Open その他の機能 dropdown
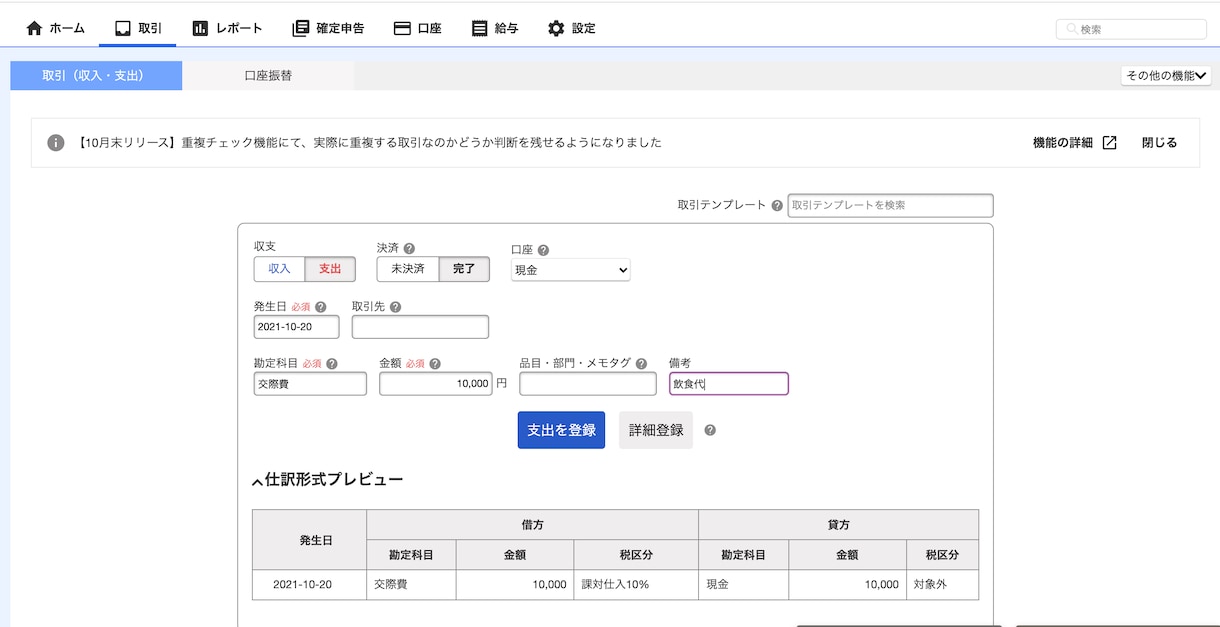This screenshot has width=1220, height=627. tap(1166, 75)
